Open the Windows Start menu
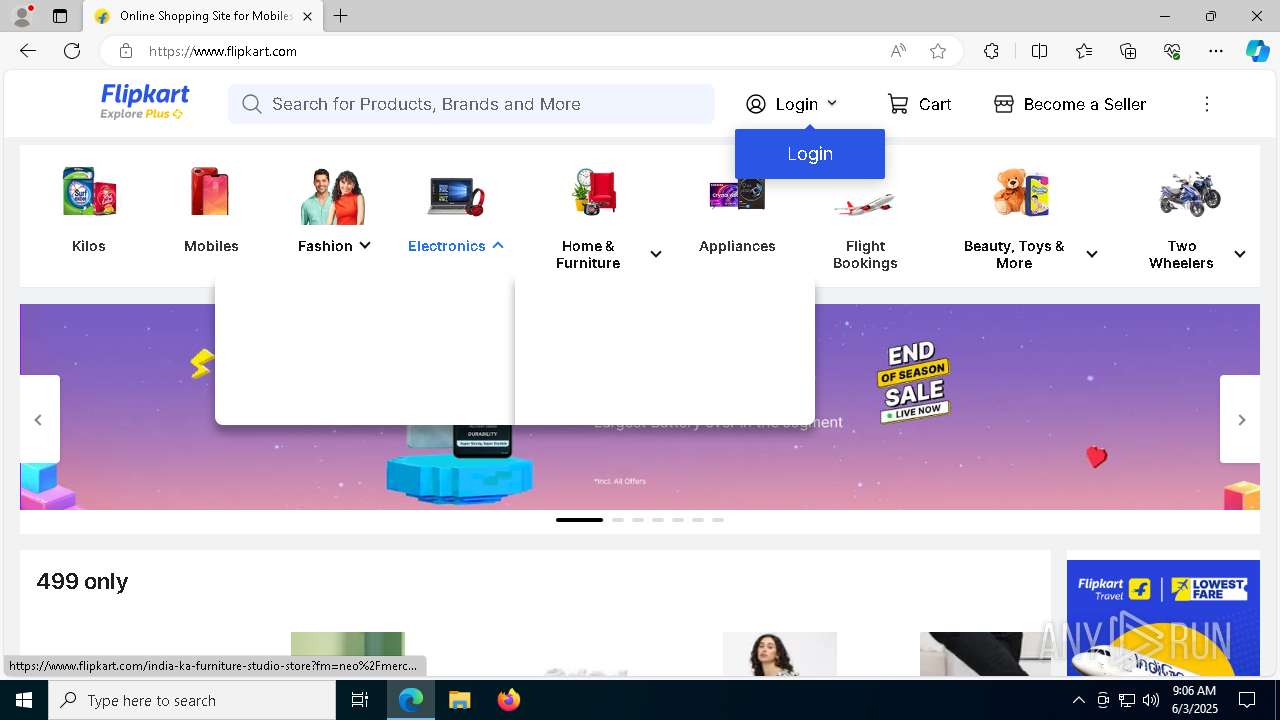 (24, 700)
